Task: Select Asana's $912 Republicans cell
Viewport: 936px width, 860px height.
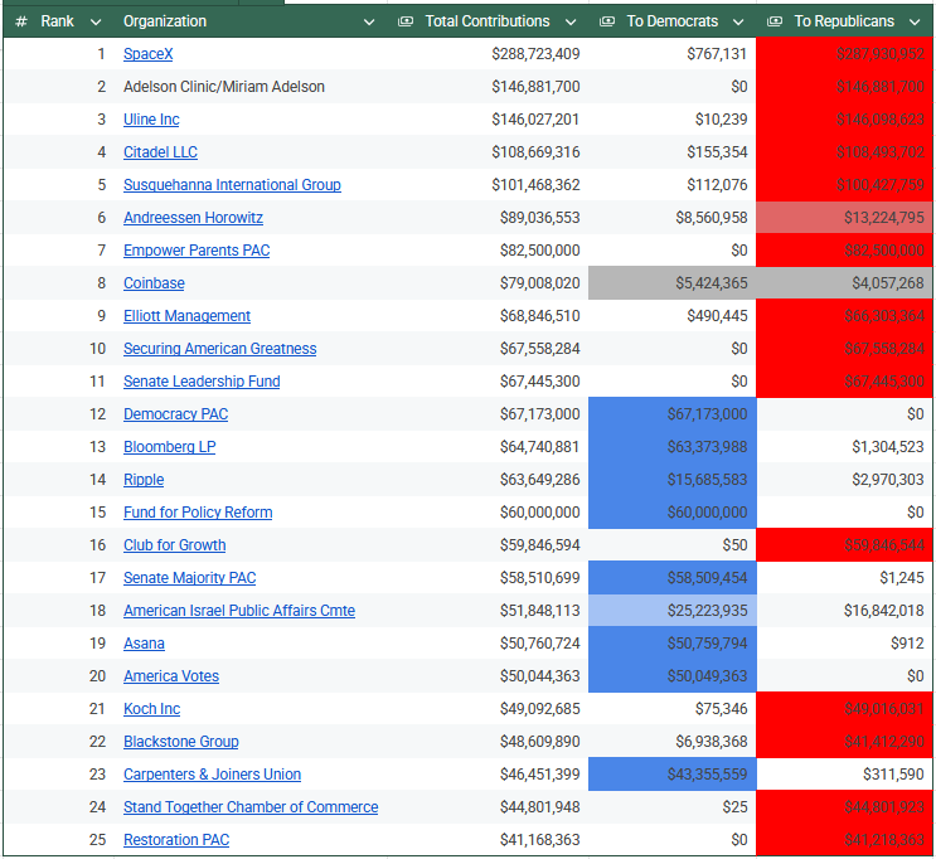Action: tap(845, 644)
